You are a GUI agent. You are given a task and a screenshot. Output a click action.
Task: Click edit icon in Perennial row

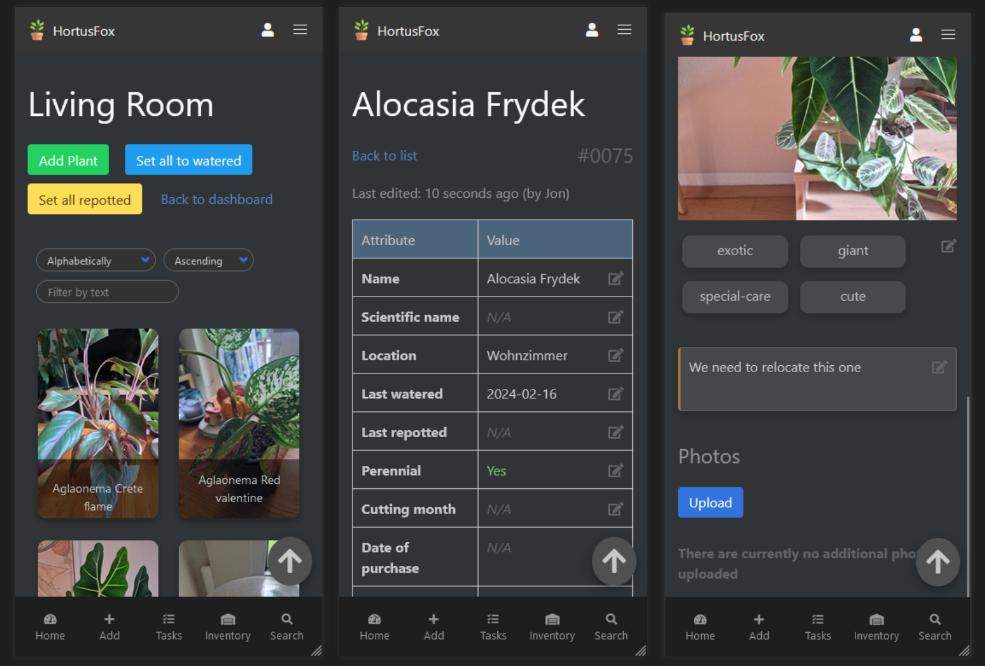click(x=615, y=470)
